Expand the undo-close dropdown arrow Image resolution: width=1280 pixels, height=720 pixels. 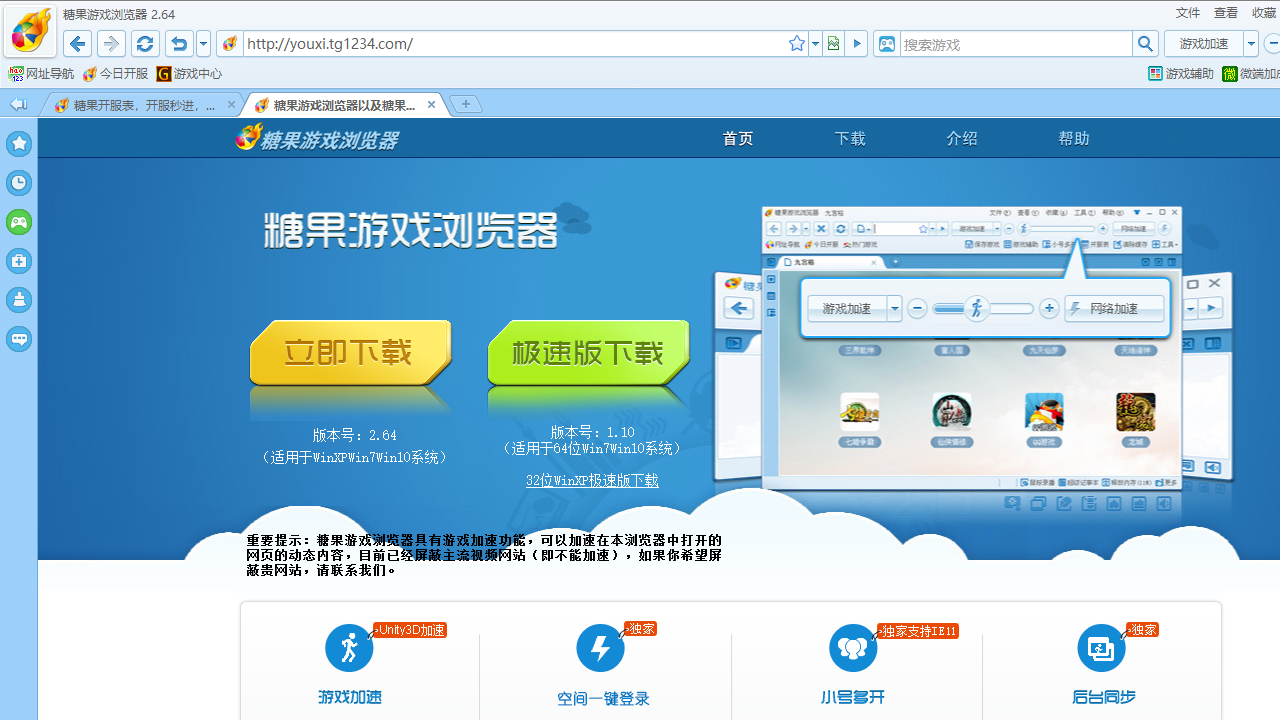pos(204,44)
